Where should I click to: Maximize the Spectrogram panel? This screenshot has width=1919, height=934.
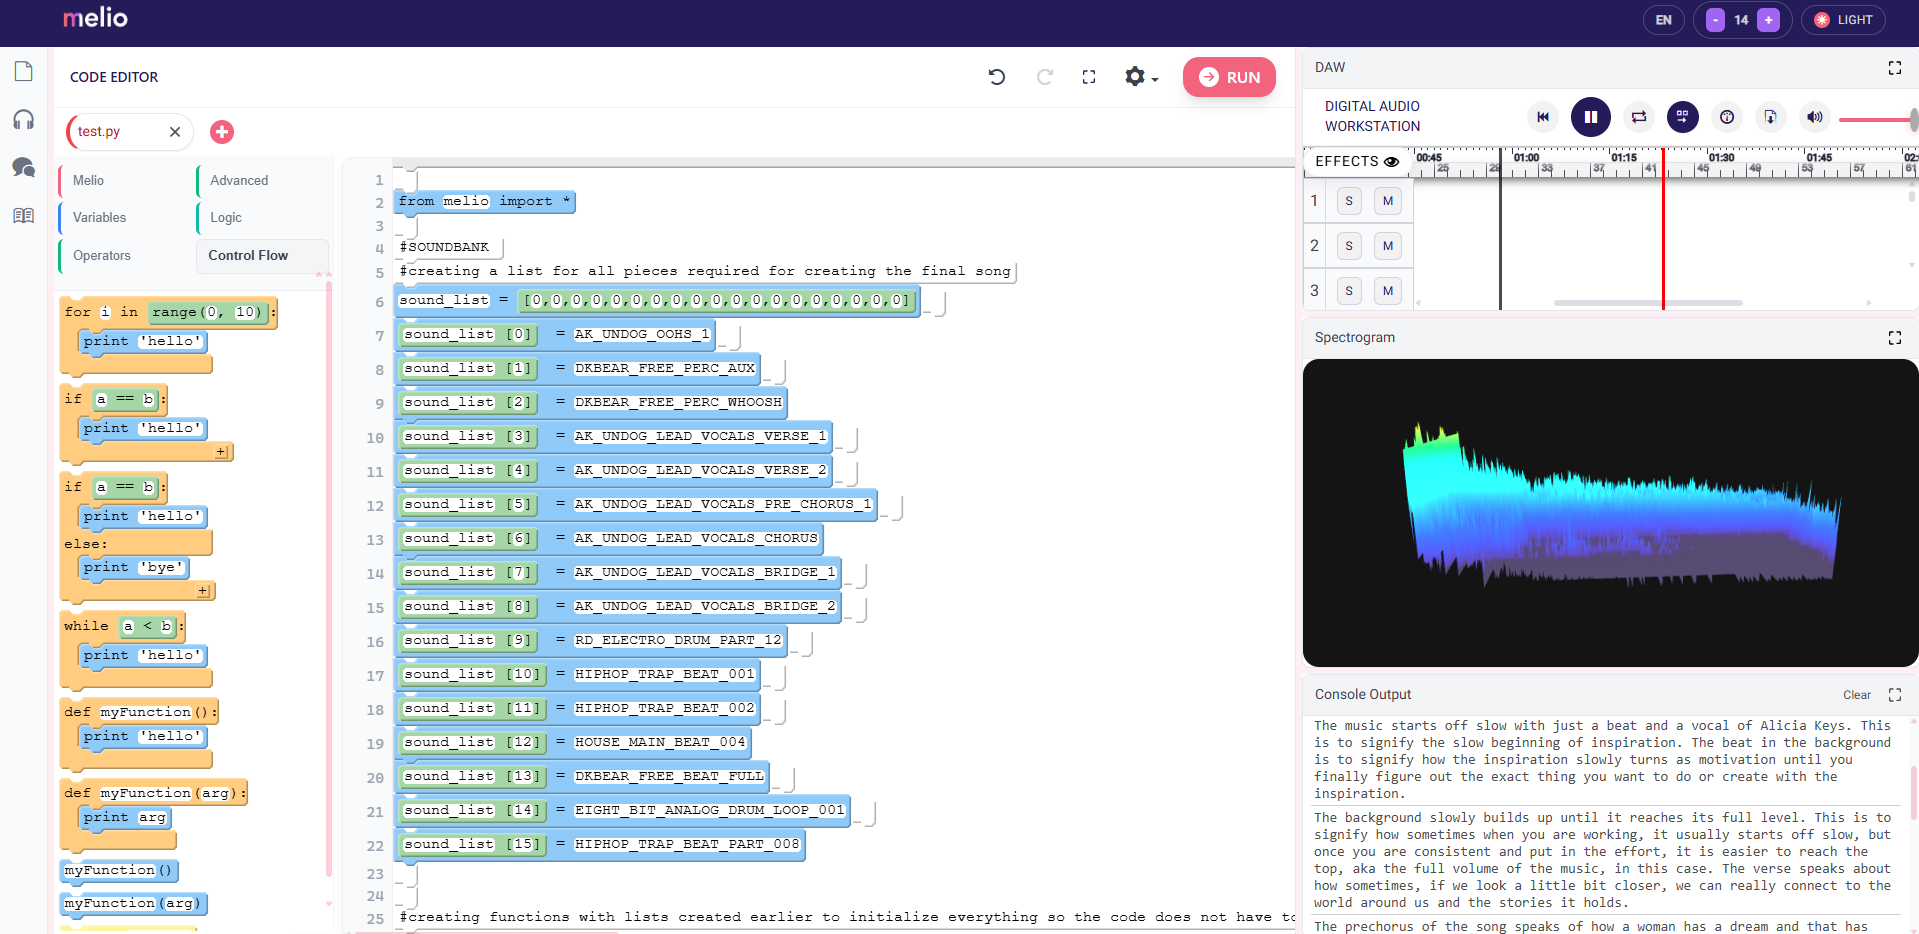point(1895,338)
